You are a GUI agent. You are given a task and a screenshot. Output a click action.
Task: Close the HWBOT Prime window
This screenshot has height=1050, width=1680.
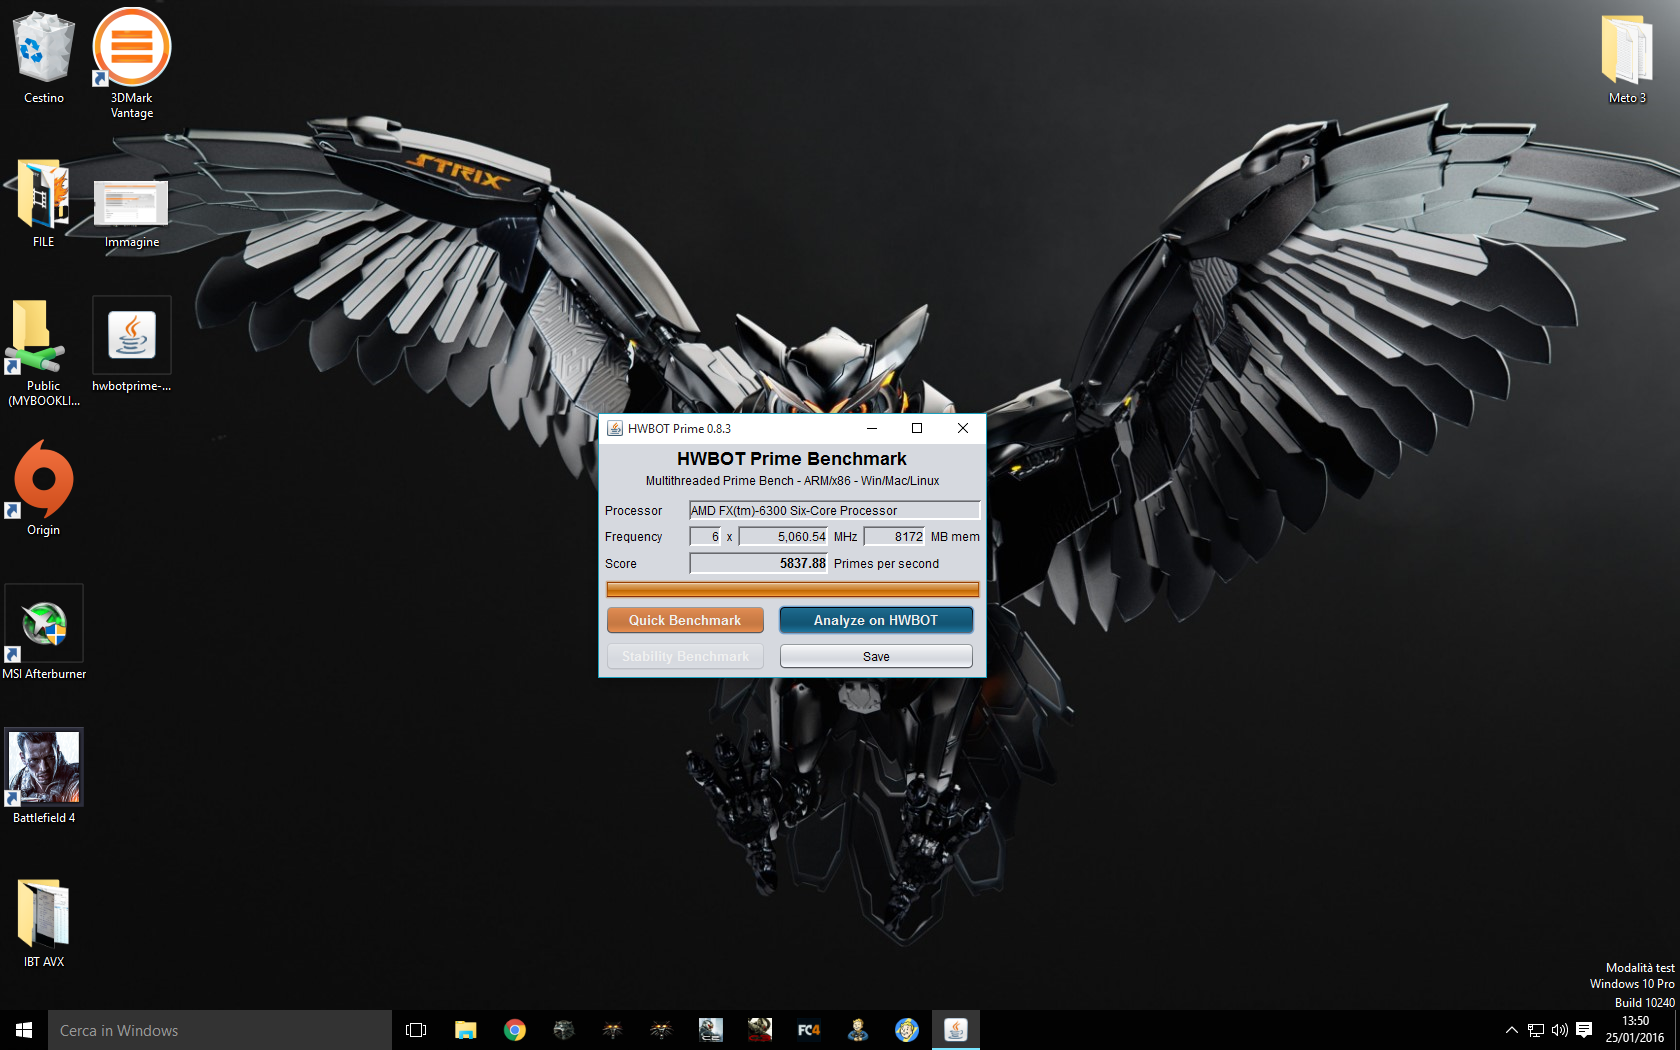click(963, 428)
